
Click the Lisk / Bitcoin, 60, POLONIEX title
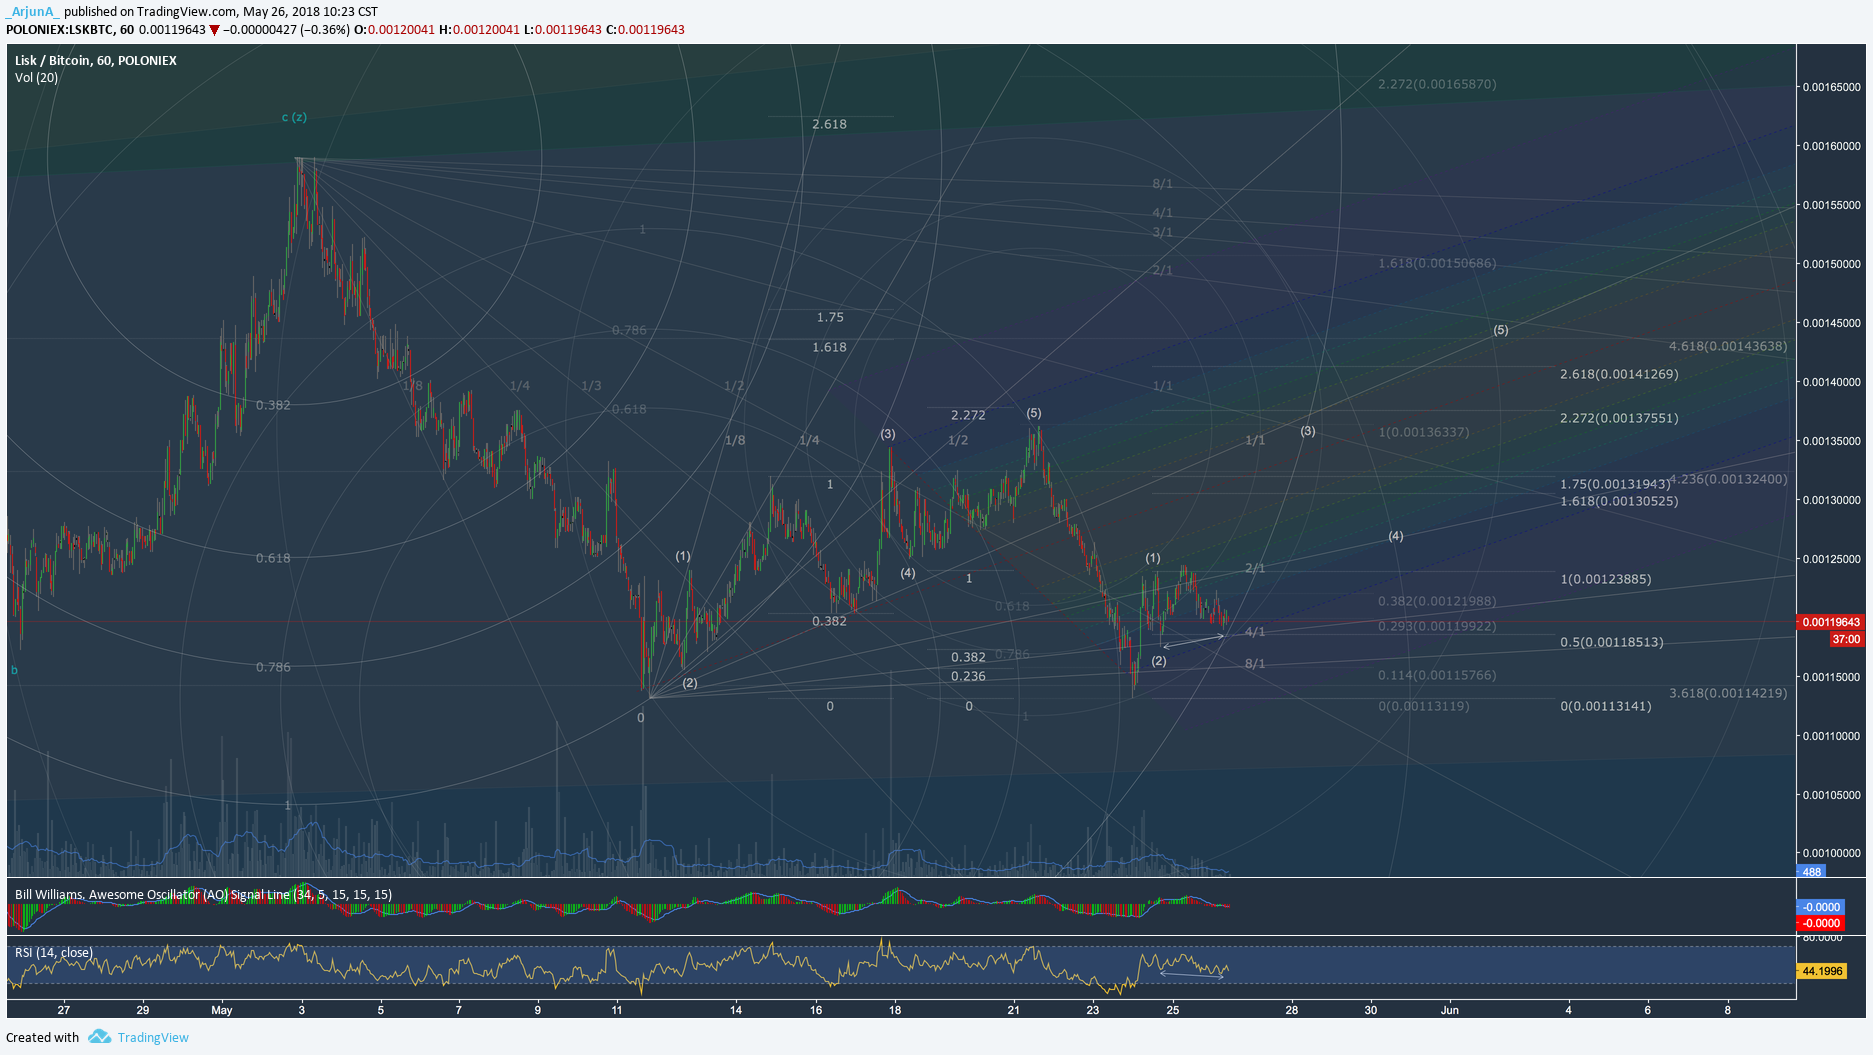click(x=96, y=61)
